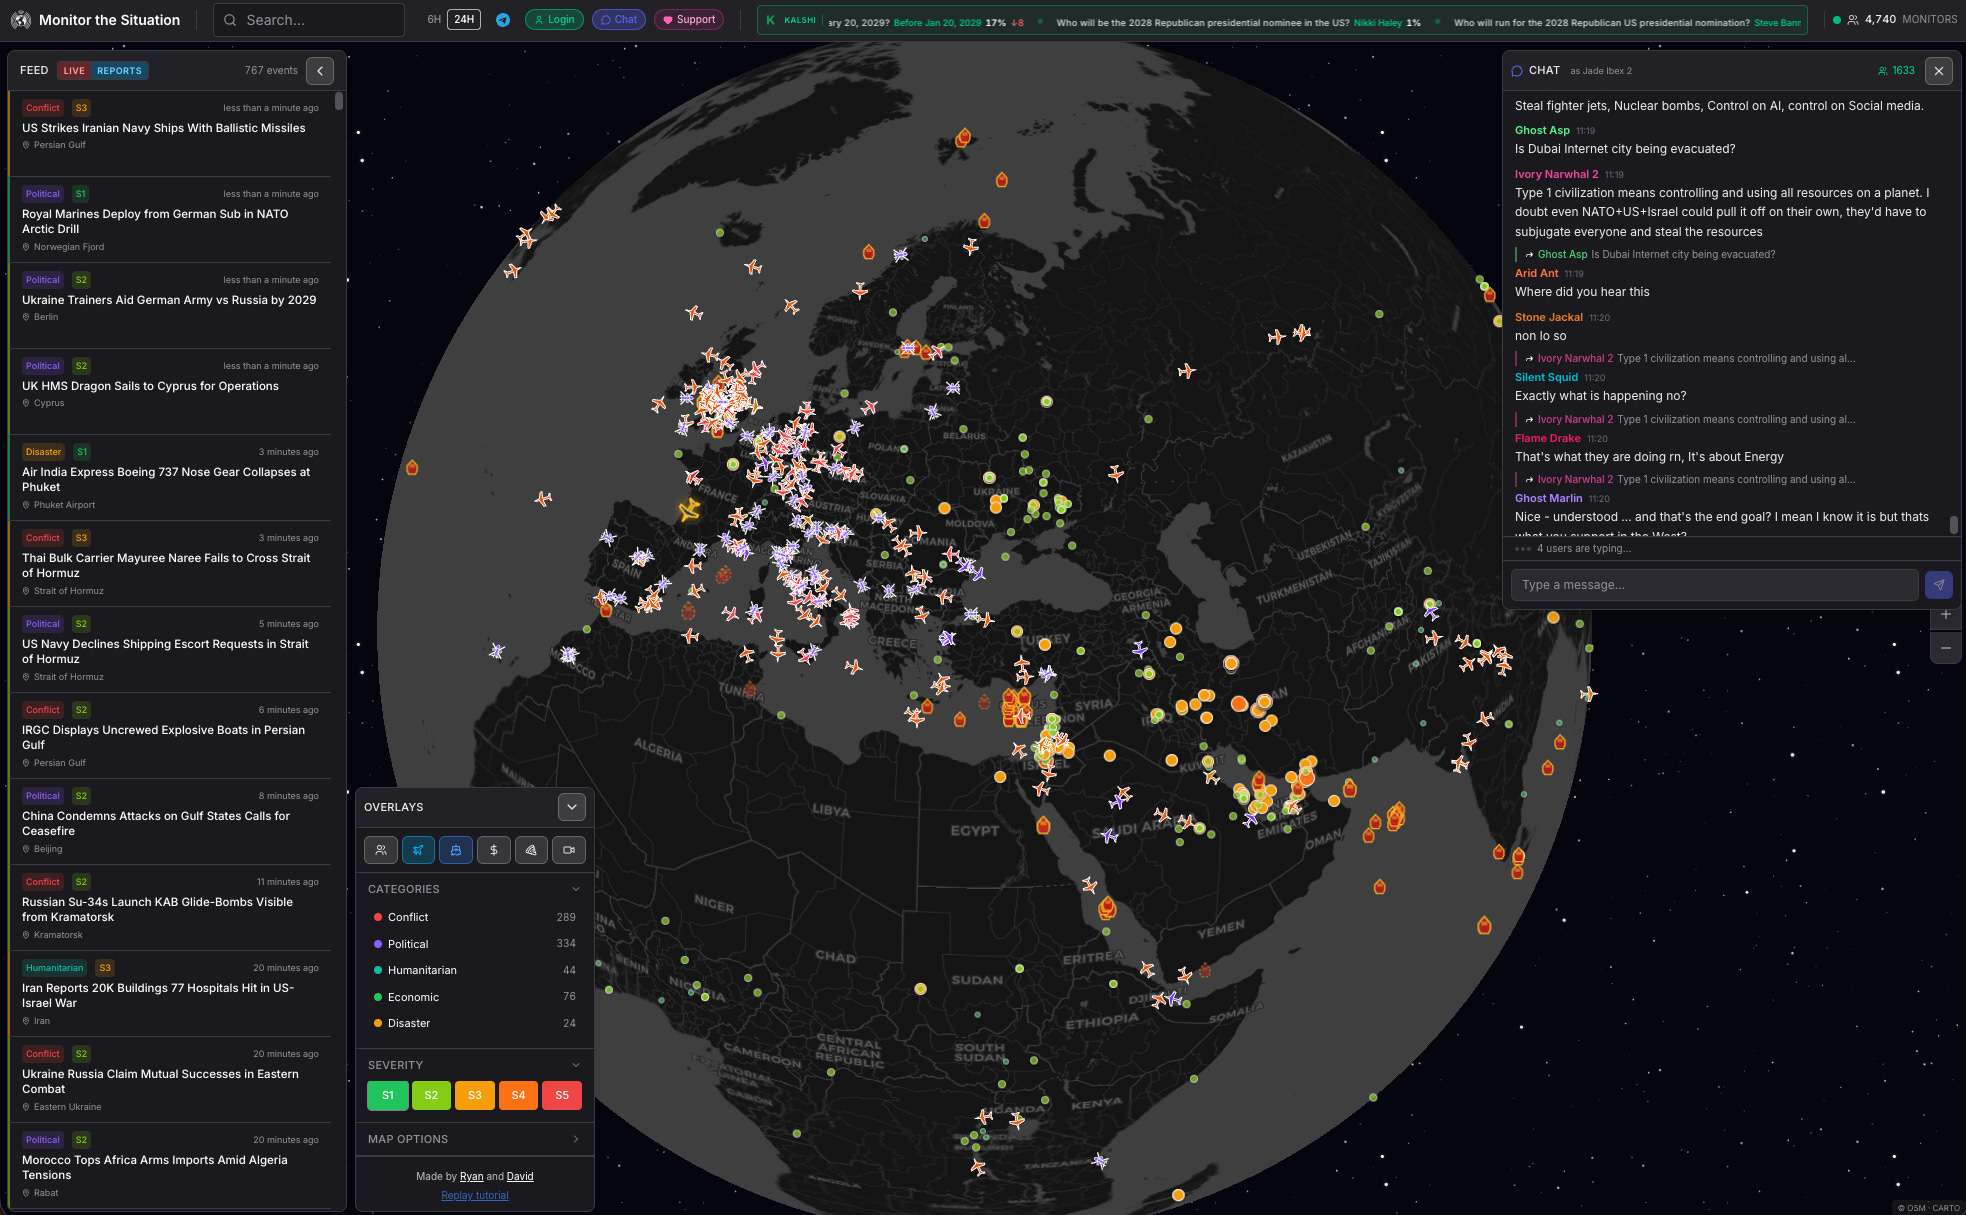Click the Login button
The width and height of the screenshot is (1966, 1215).
[x=553, y=20]
